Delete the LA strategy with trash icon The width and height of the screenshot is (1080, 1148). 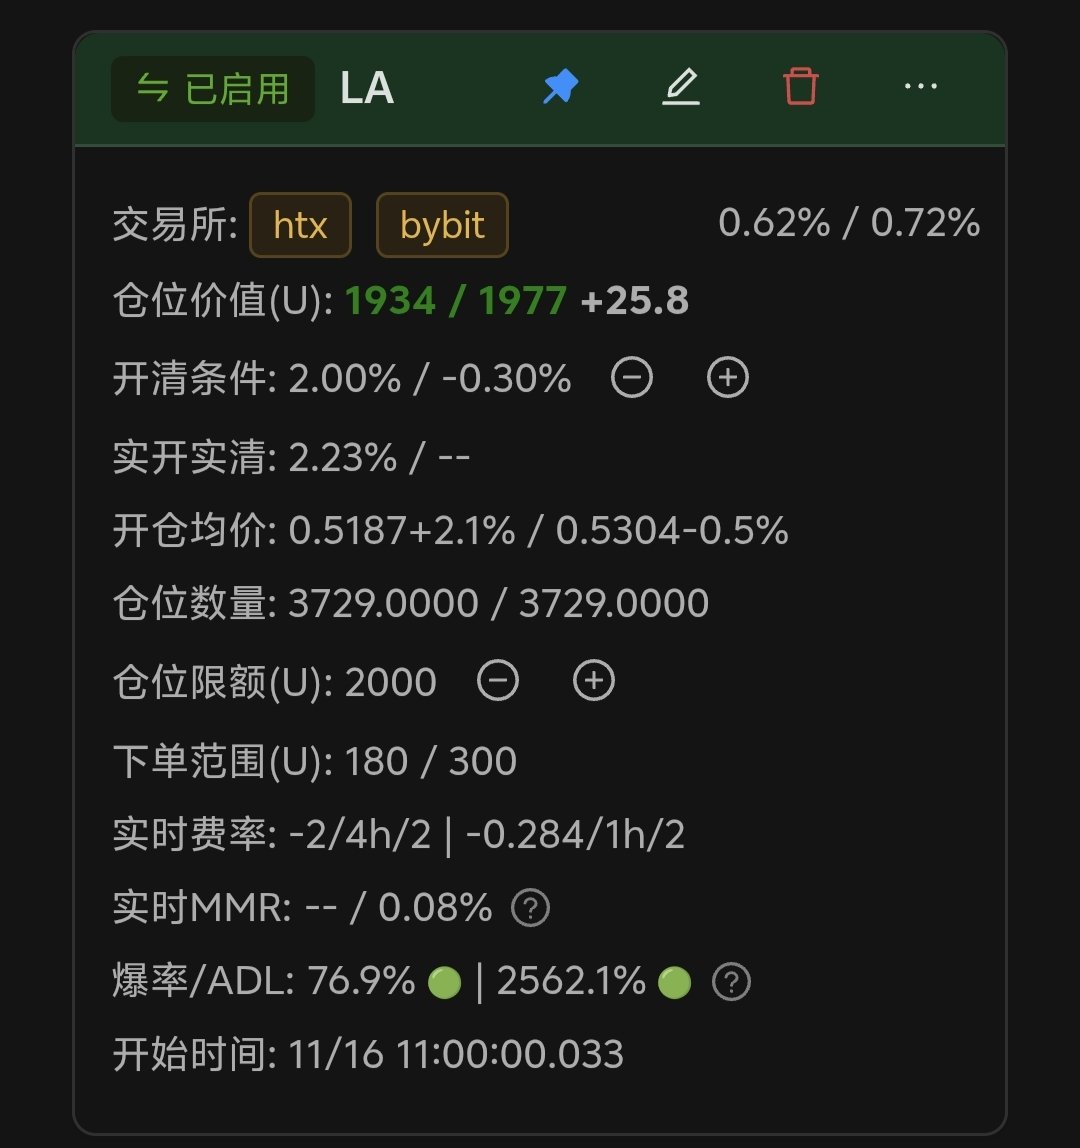pyautogui.click(x=801, y=87)
